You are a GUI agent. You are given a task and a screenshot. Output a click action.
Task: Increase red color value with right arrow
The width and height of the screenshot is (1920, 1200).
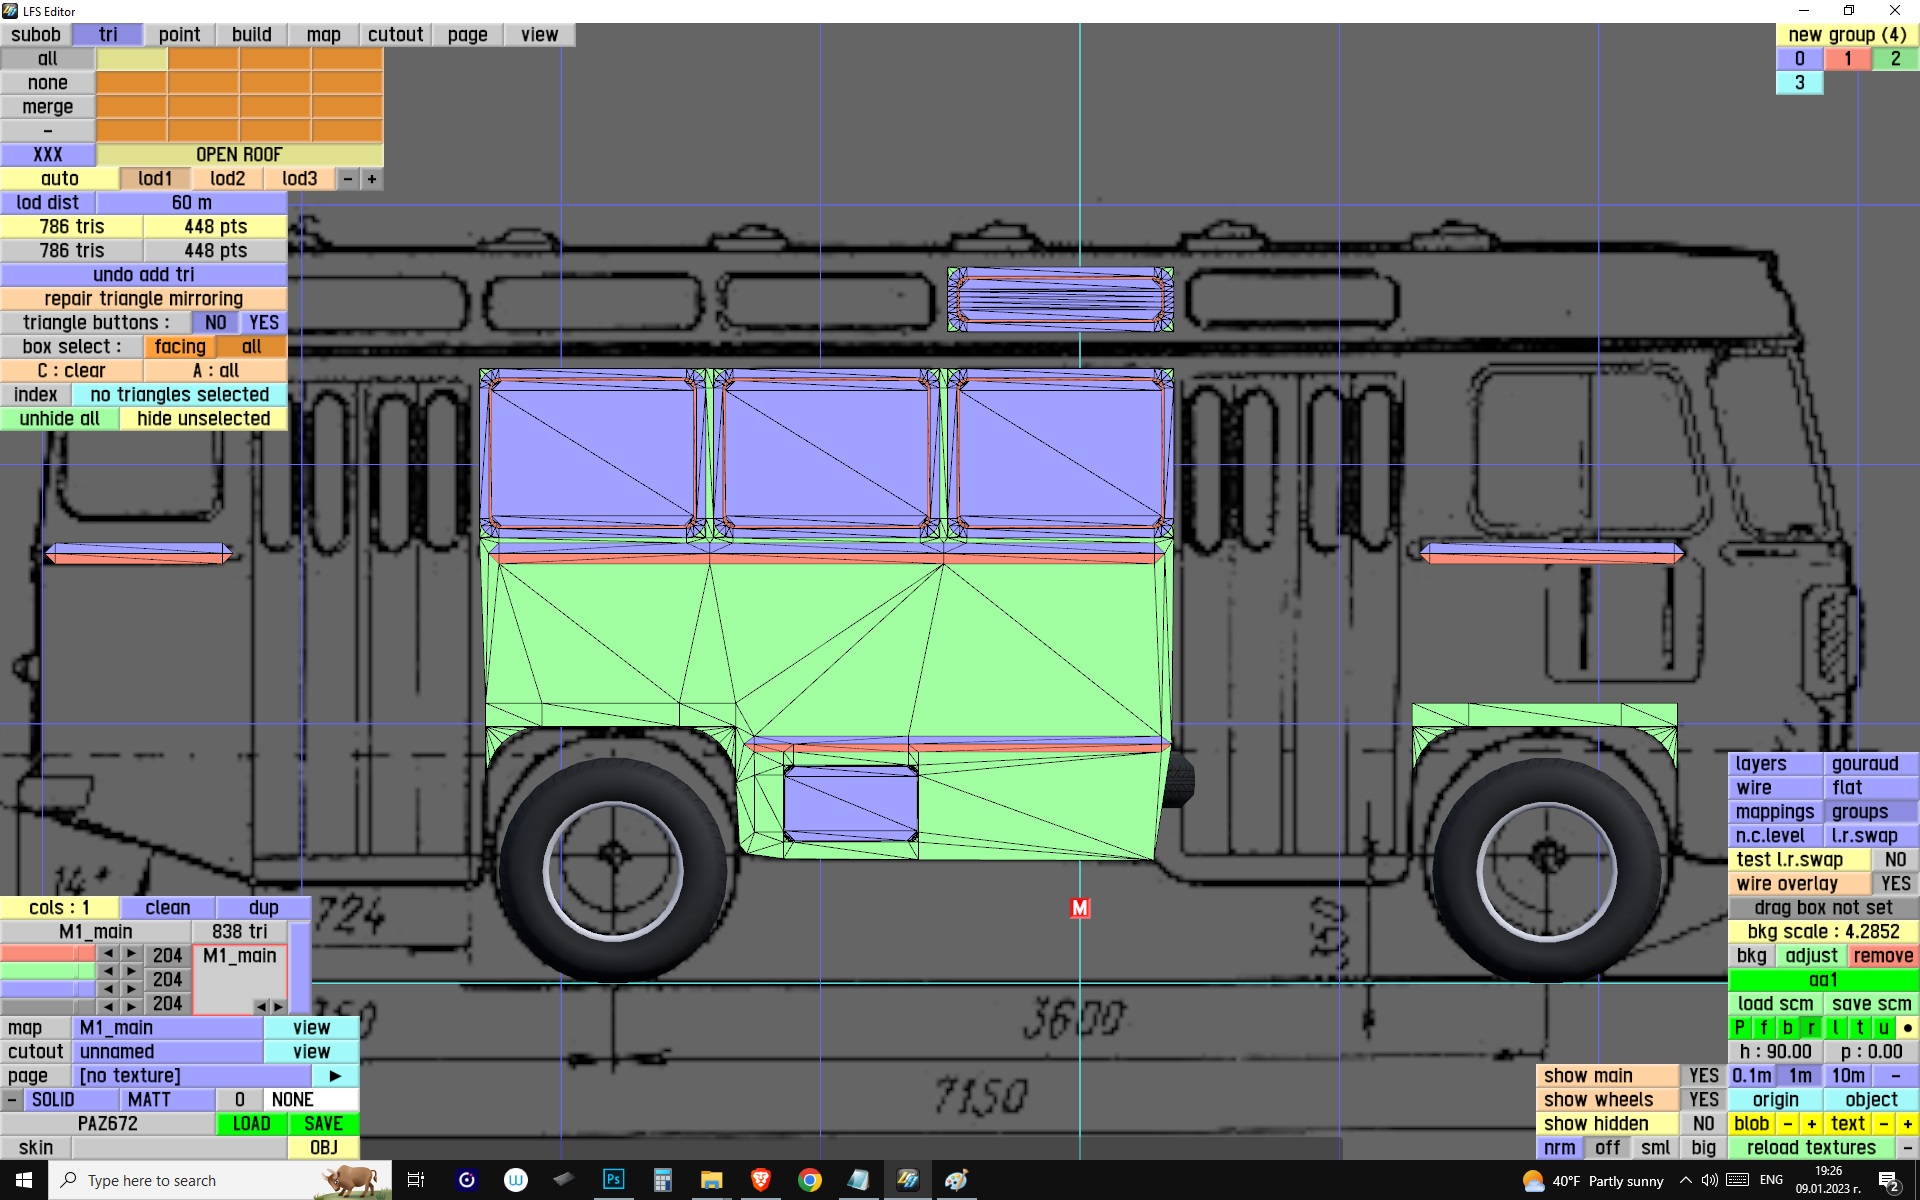(131, 954)
